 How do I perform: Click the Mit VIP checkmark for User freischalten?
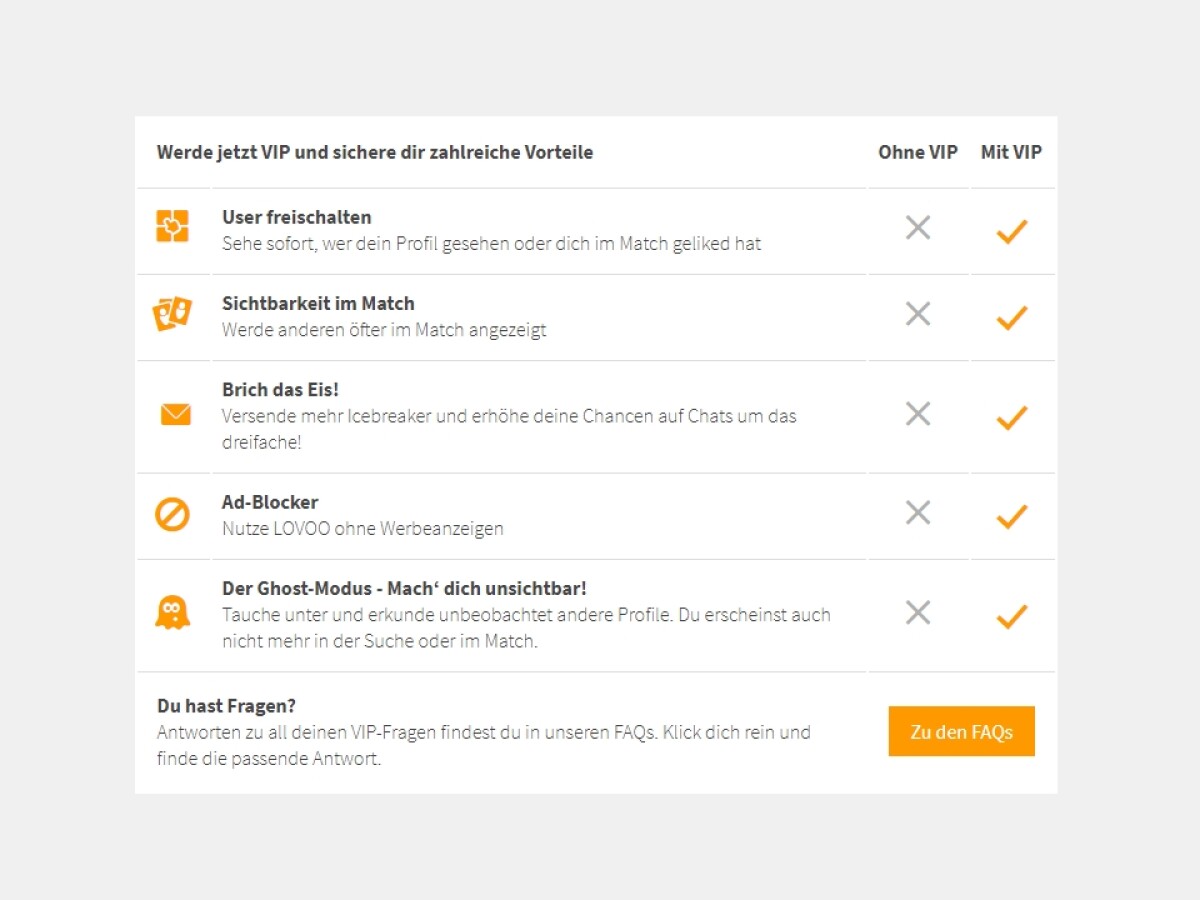coord(1012,231)
